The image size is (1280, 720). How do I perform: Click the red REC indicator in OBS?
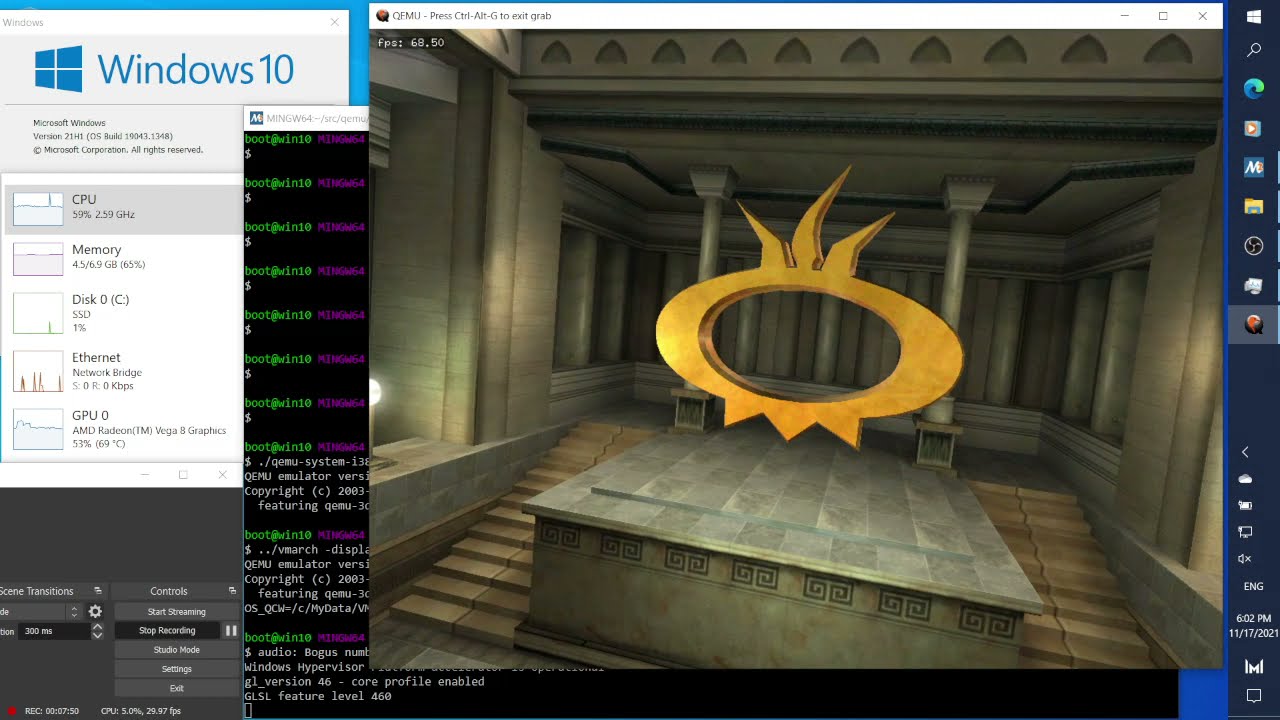point(11,711)
